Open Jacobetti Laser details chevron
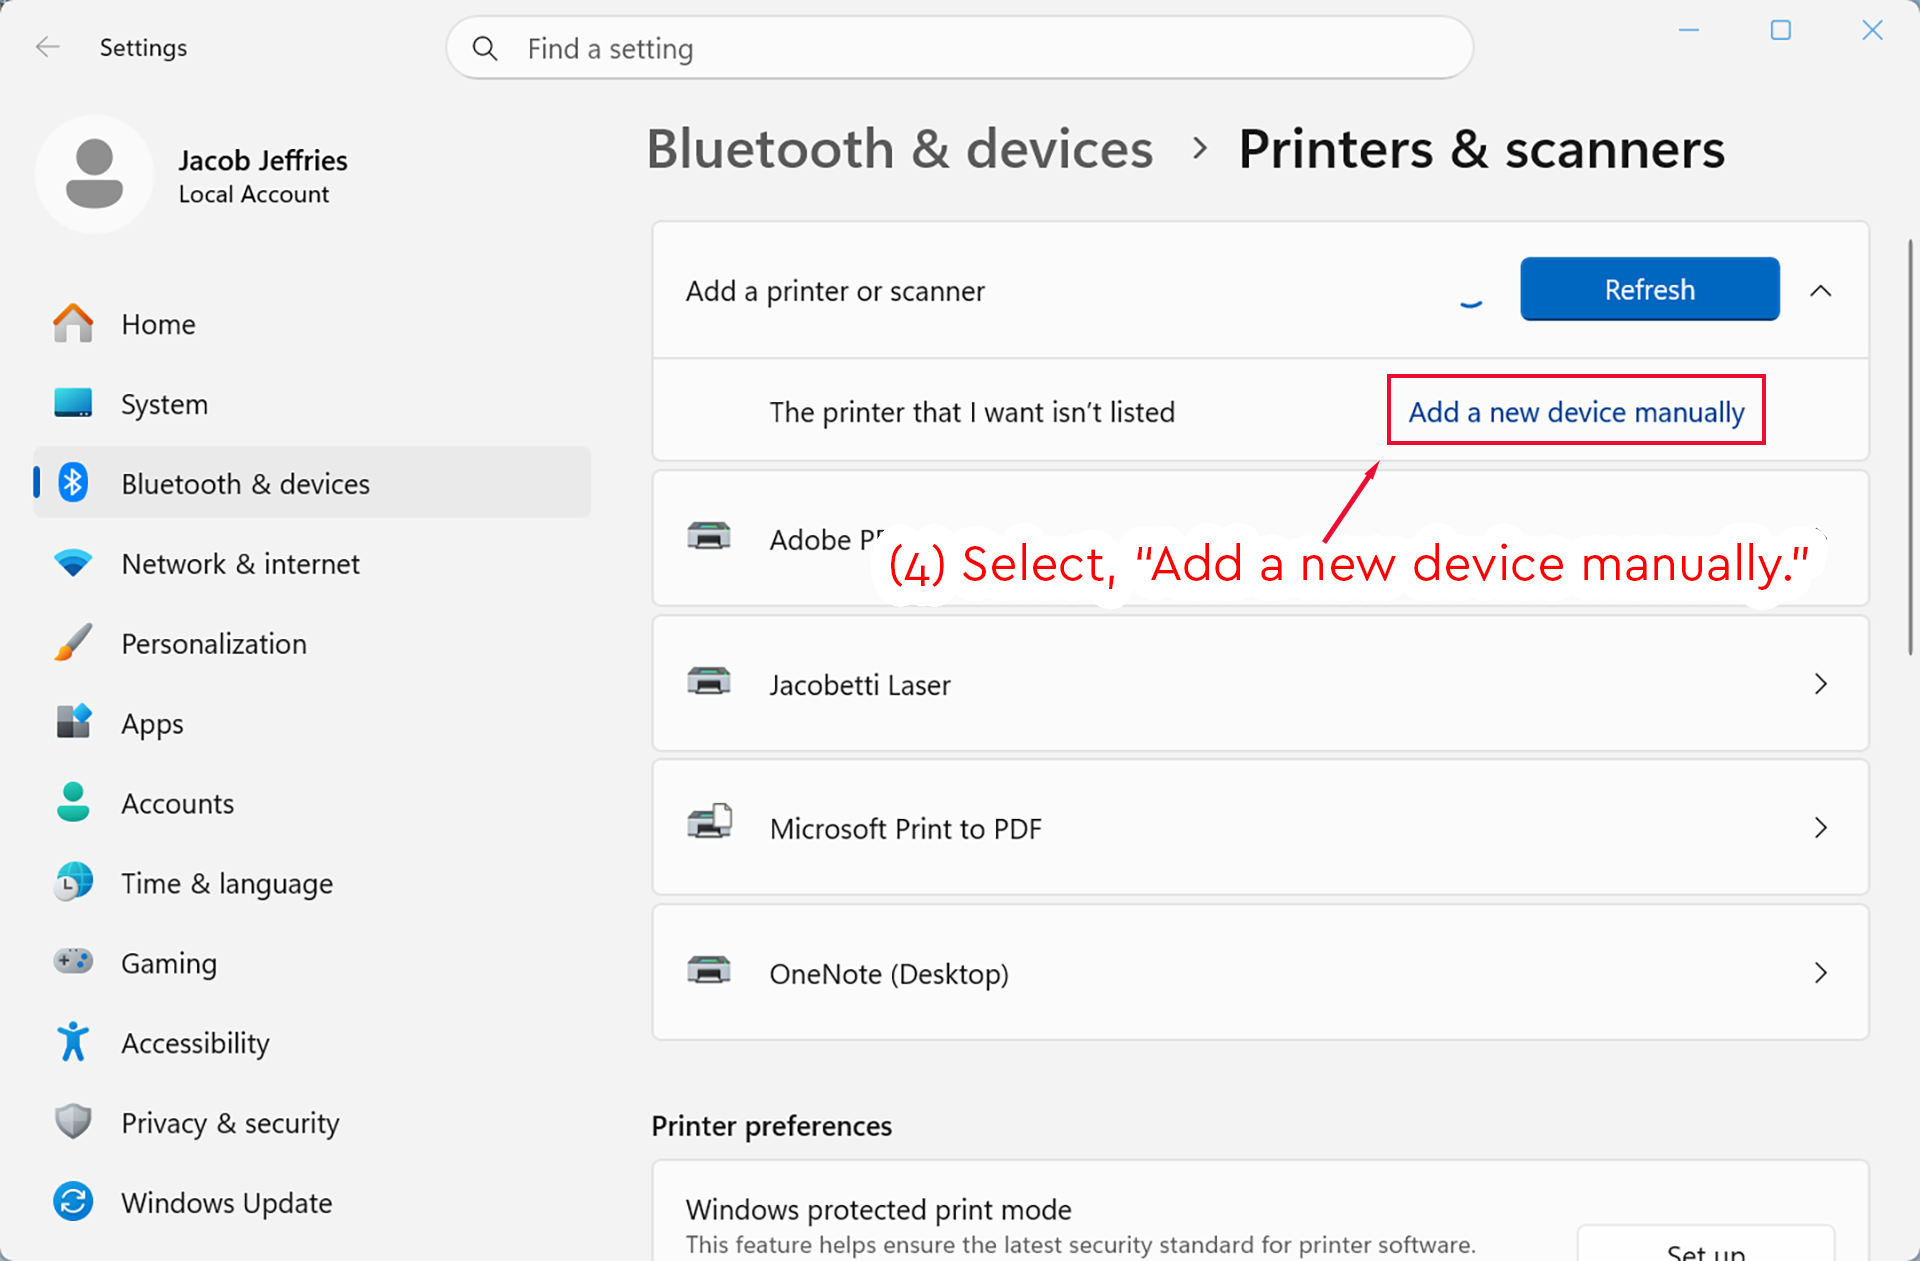Viewport: 1920px width, 1261px height. coord(1821,684)
